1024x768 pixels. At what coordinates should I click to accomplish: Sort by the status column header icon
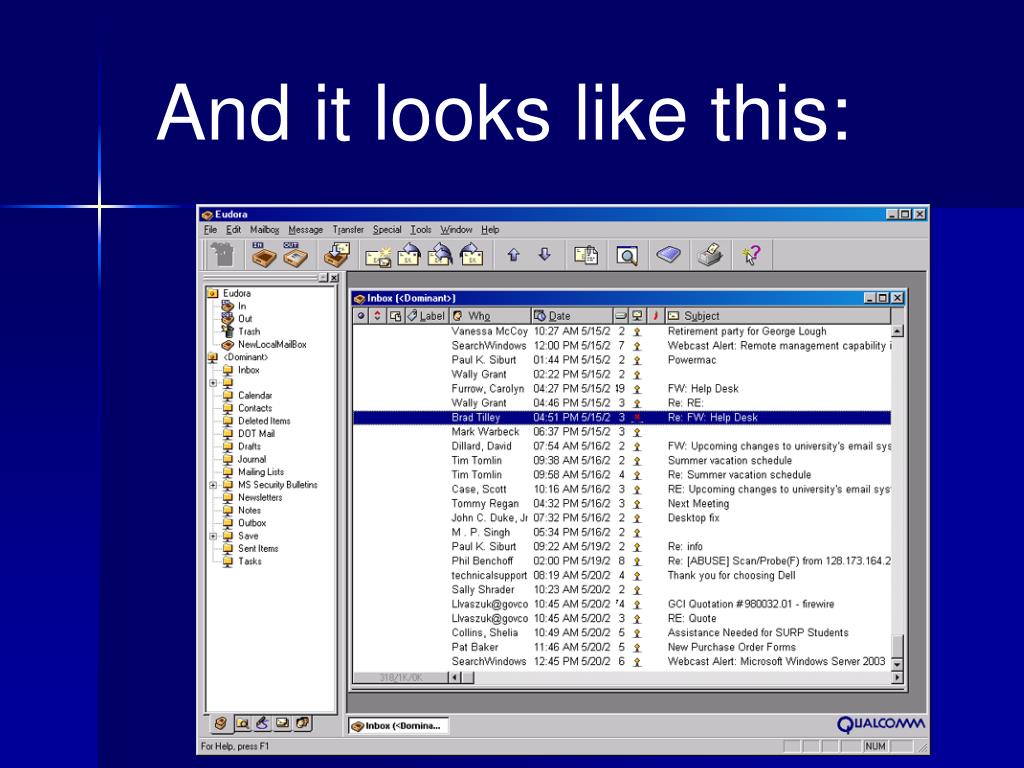click(361, 316)
